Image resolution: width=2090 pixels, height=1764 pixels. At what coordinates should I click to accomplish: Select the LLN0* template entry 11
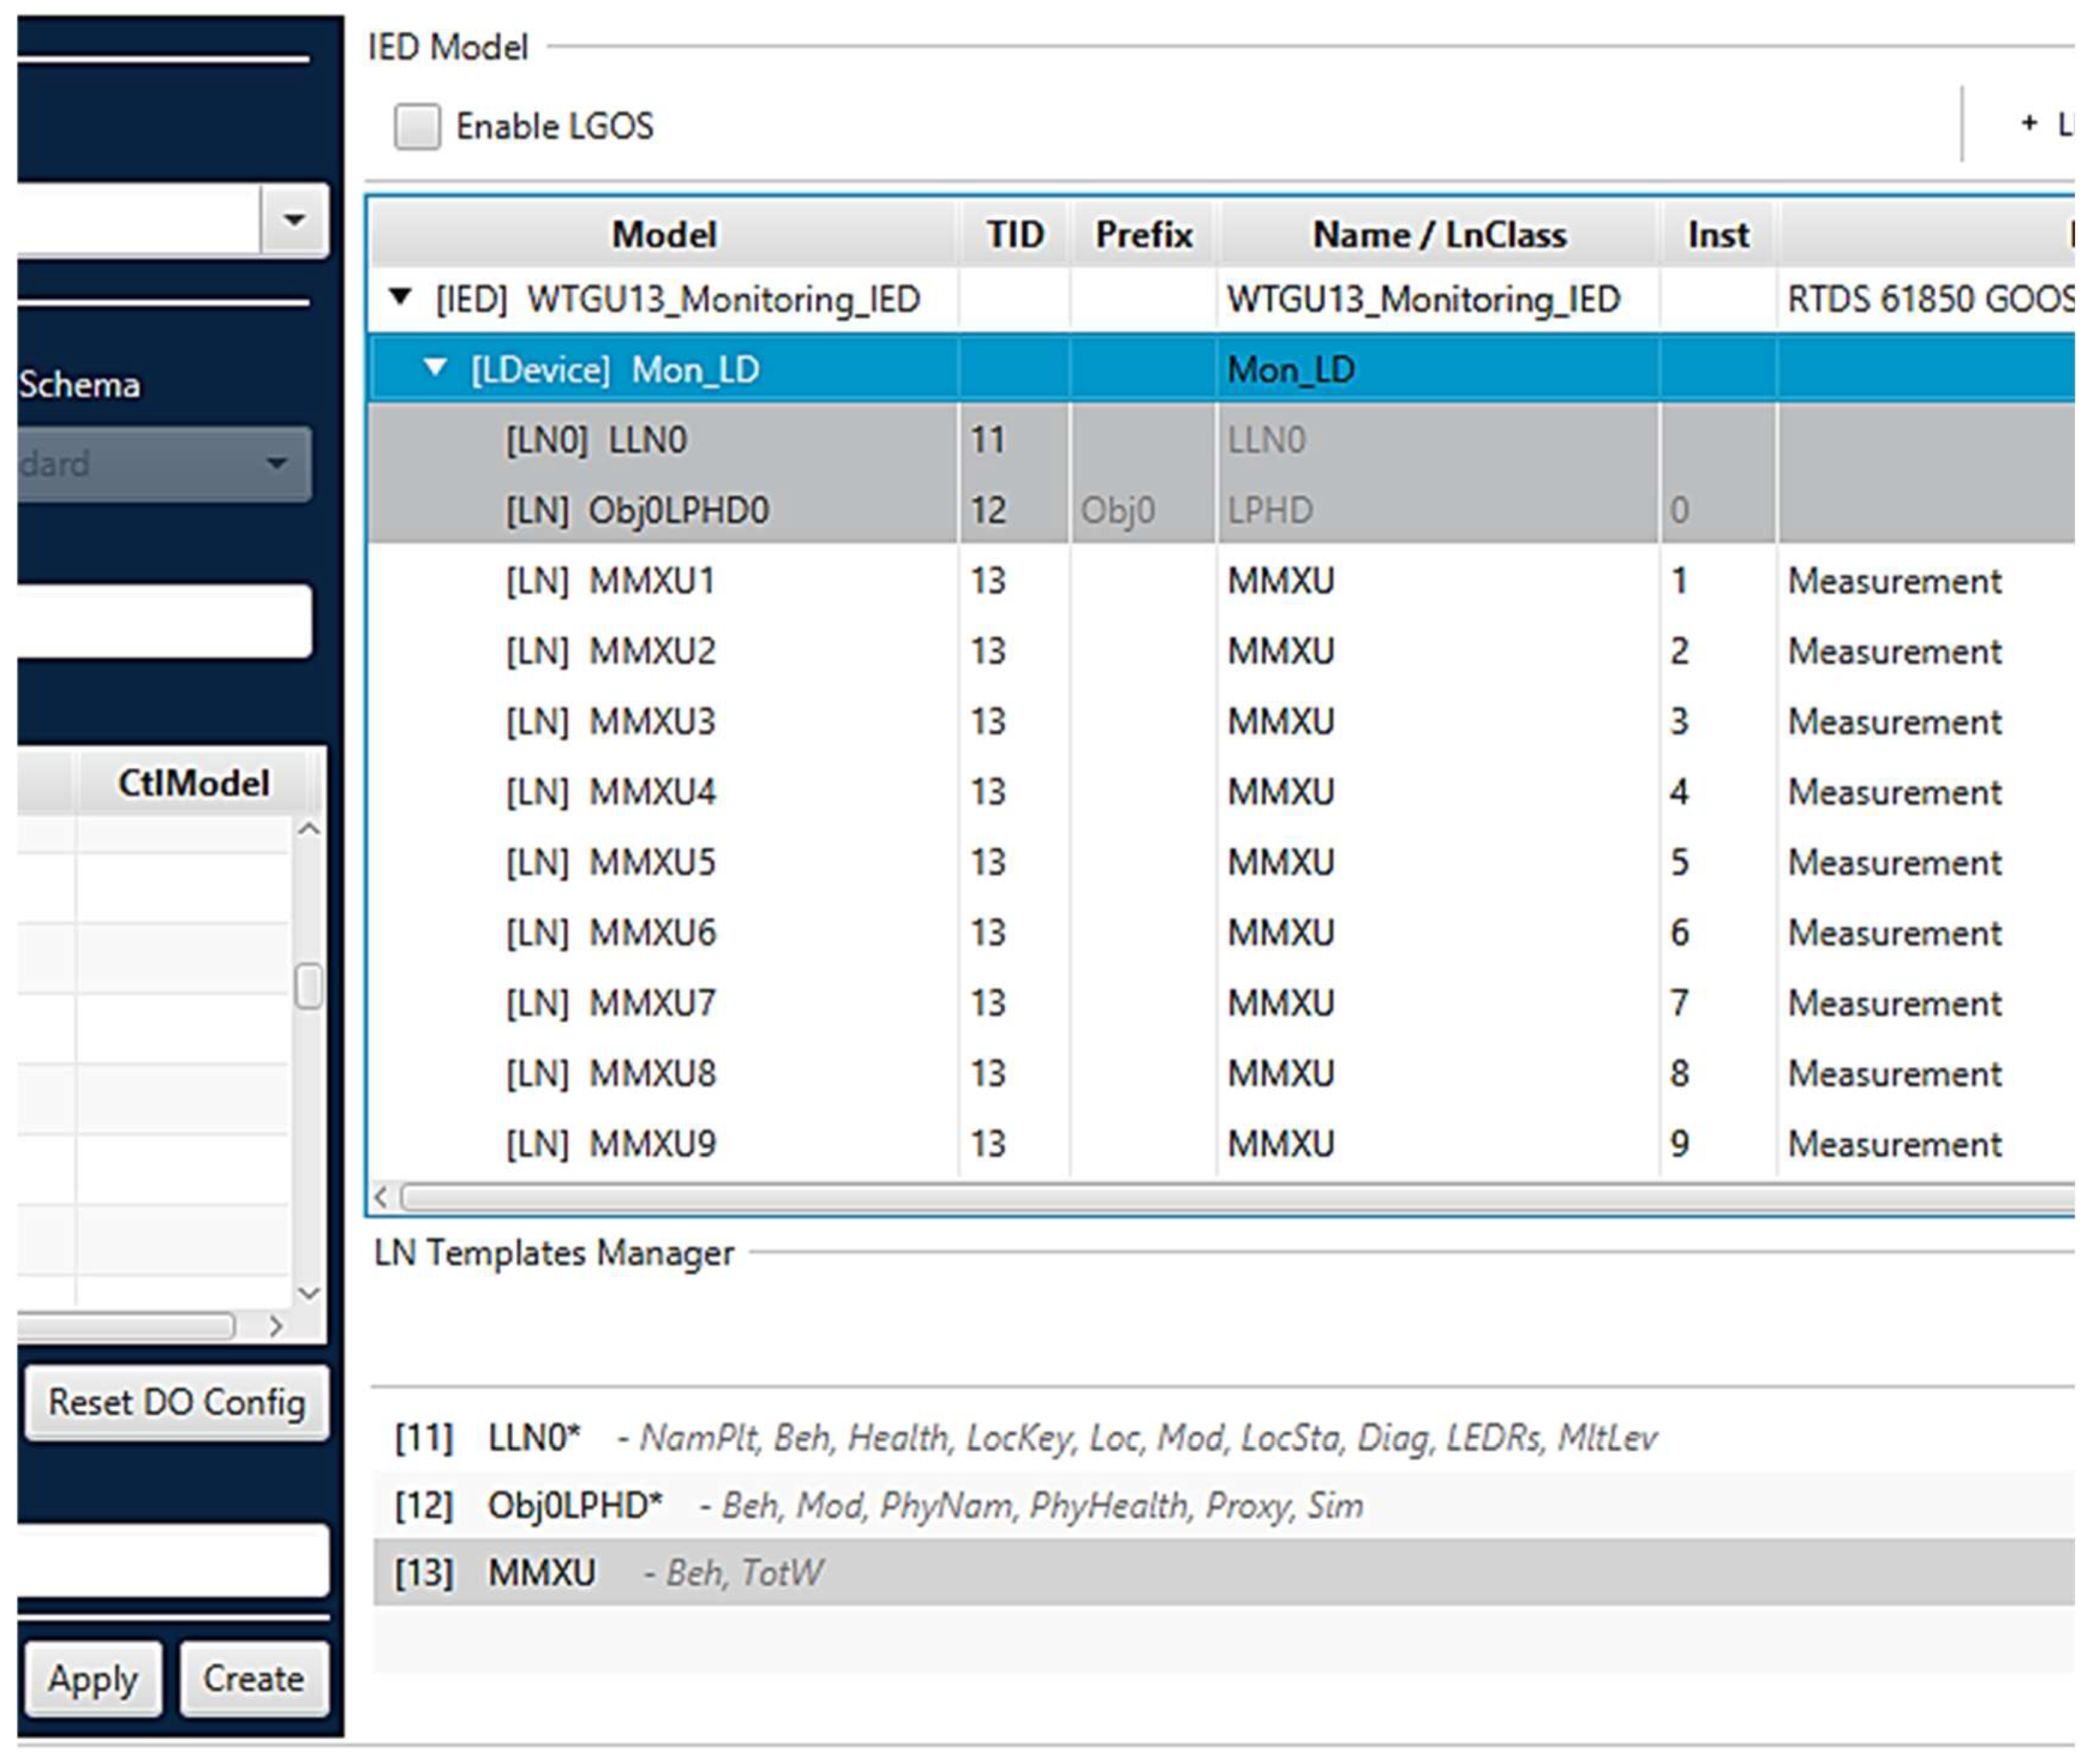[x=533, y=1438]
